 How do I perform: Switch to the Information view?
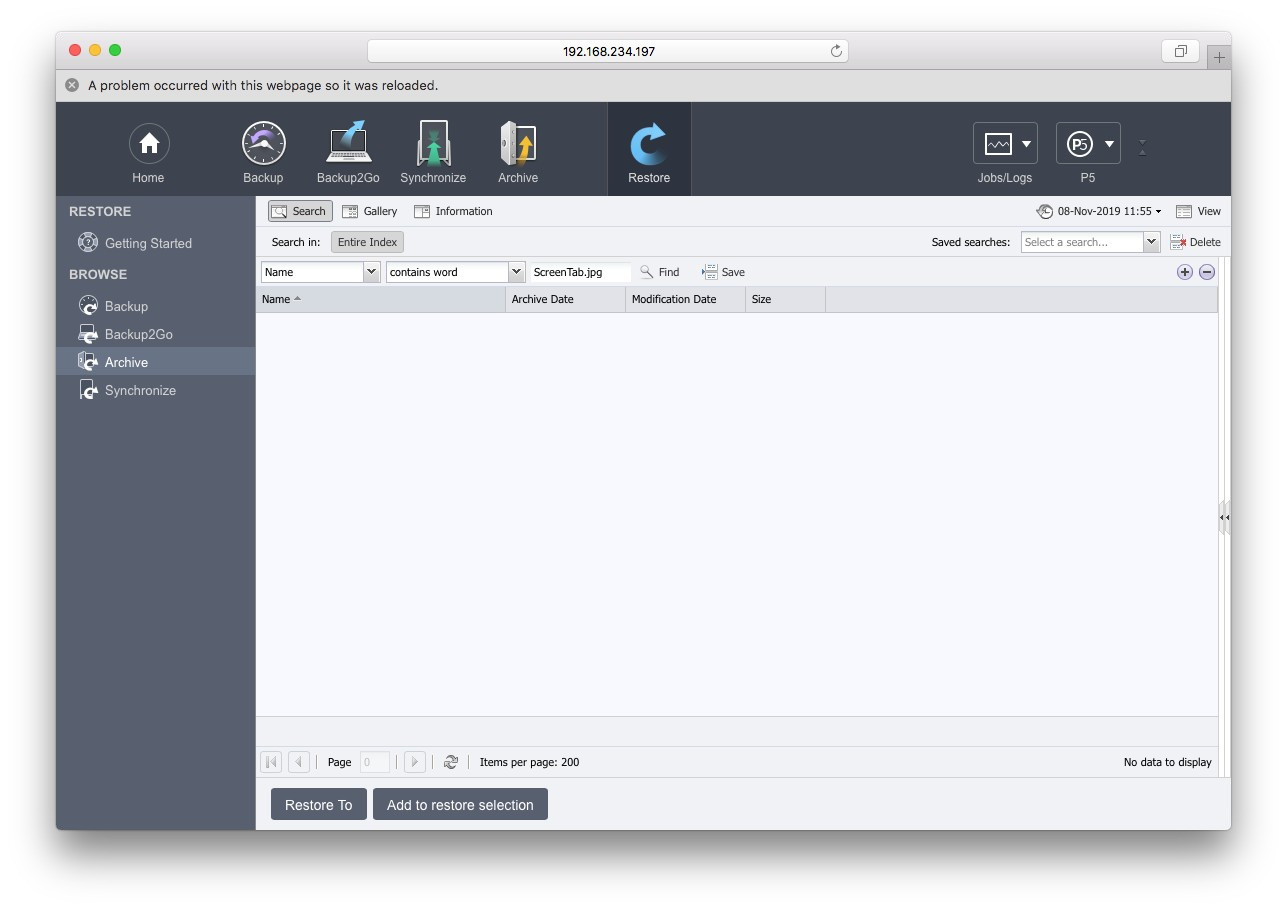453,211
